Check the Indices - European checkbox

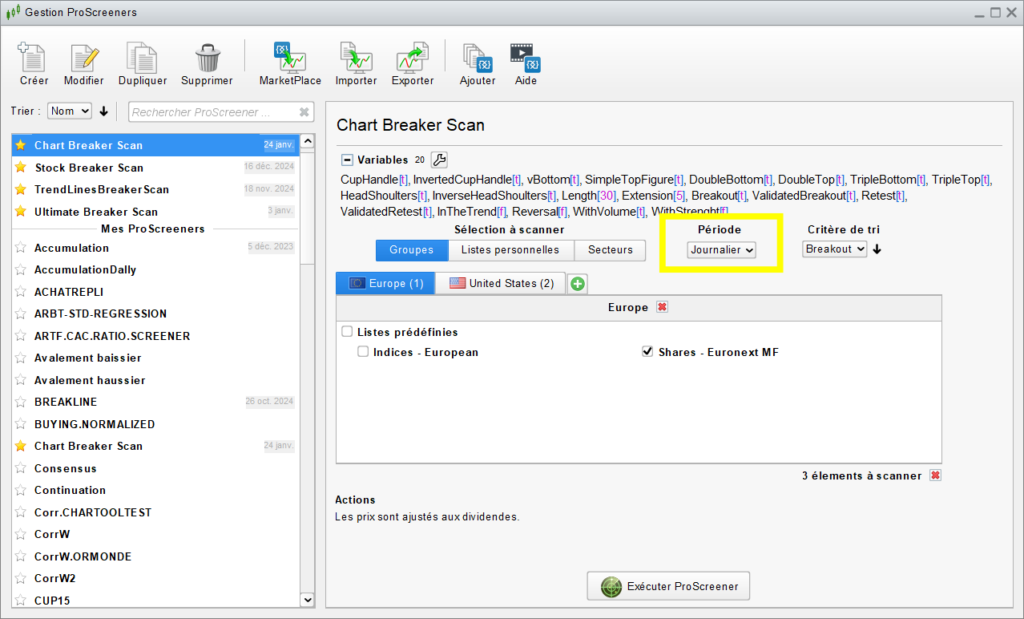(x=362, y=351)
